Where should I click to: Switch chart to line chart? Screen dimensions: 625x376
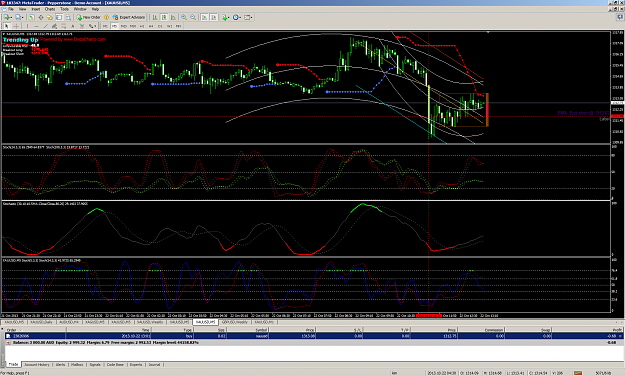pos(173,17)
